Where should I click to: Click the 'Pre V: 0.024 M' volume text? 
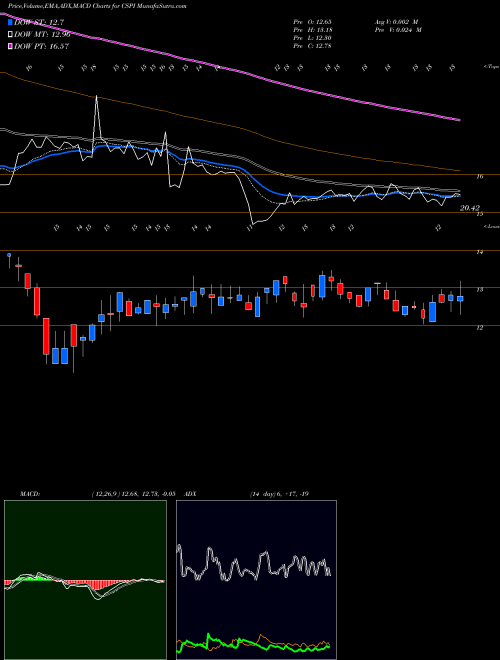click(398, 30)
